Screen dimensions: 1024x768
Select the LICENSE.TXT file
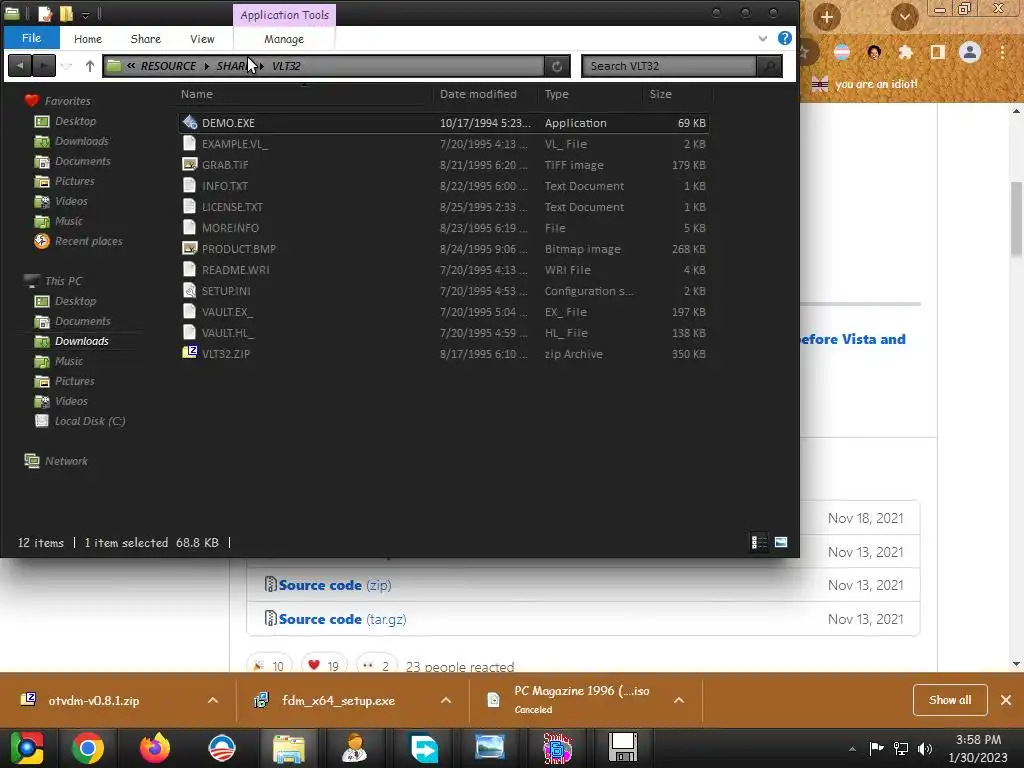point(443,206)
